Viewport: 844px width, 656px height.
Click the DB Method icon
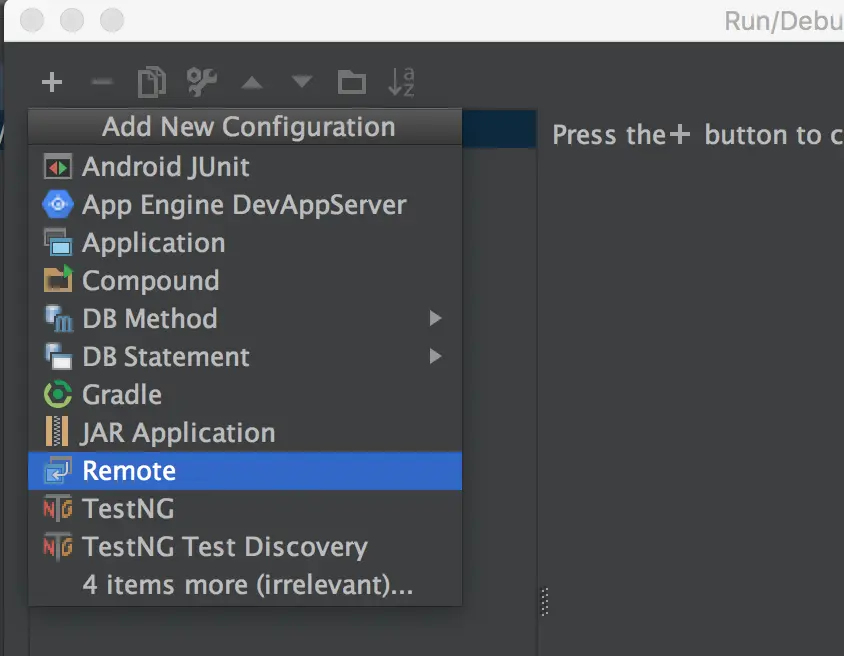coord(59,319)
